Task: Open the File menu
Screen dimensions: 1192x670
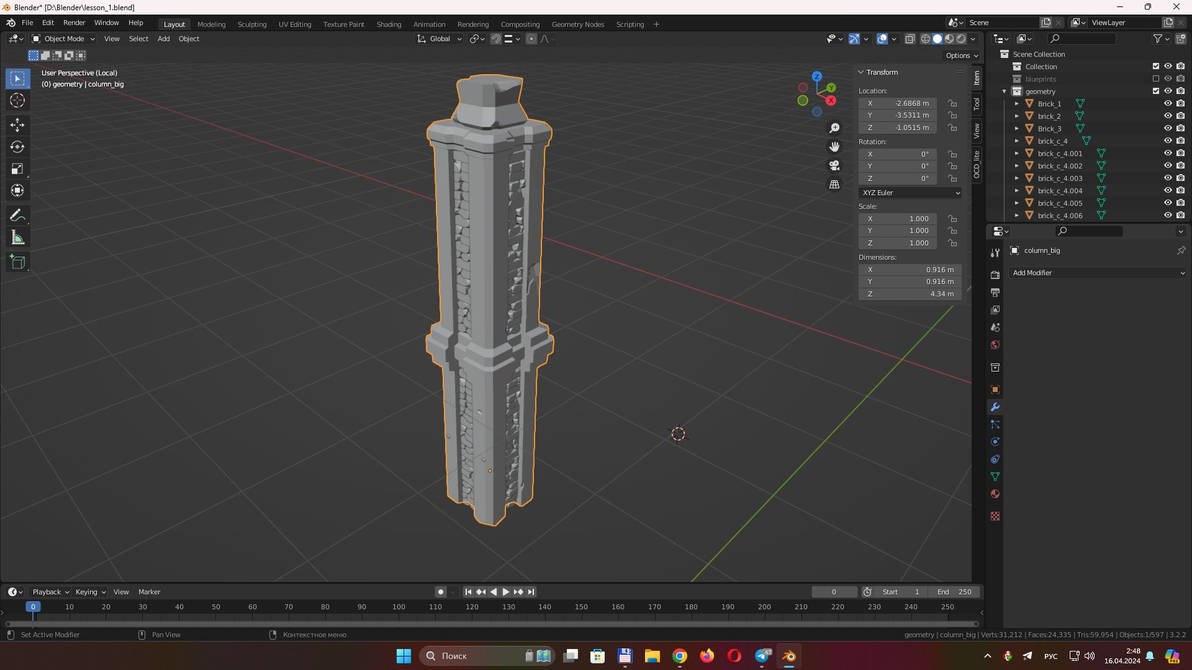Action: [x=27, y=23]
